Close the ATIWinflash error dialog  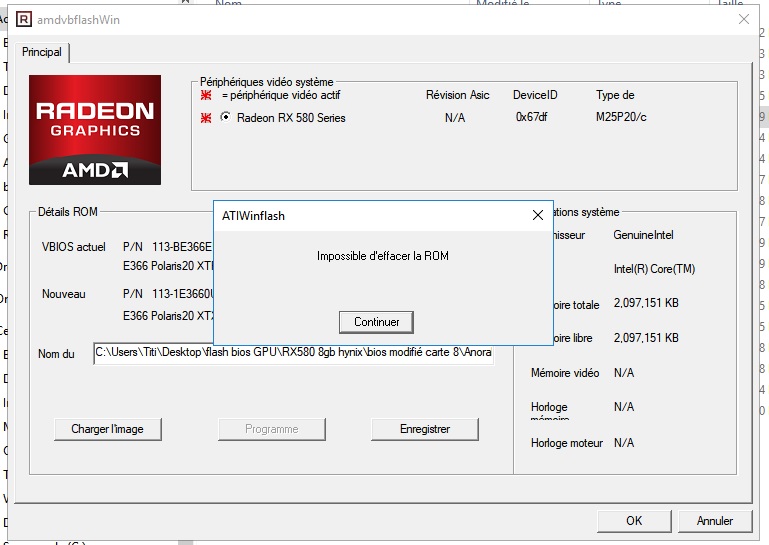coord(538,215)
